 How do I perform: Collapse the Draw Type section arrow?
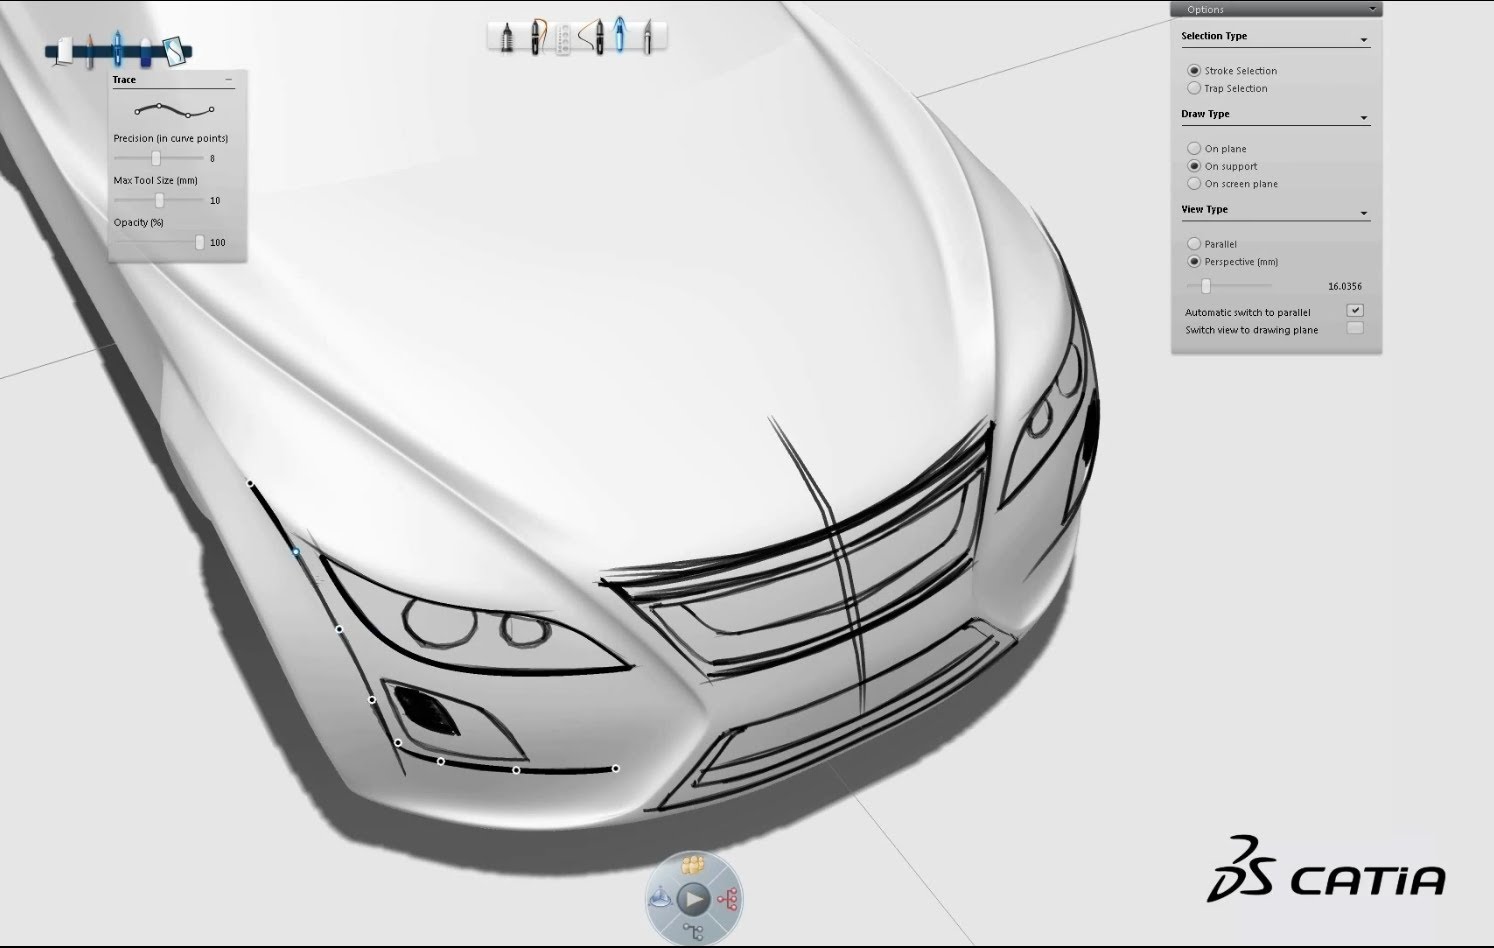1363,119
